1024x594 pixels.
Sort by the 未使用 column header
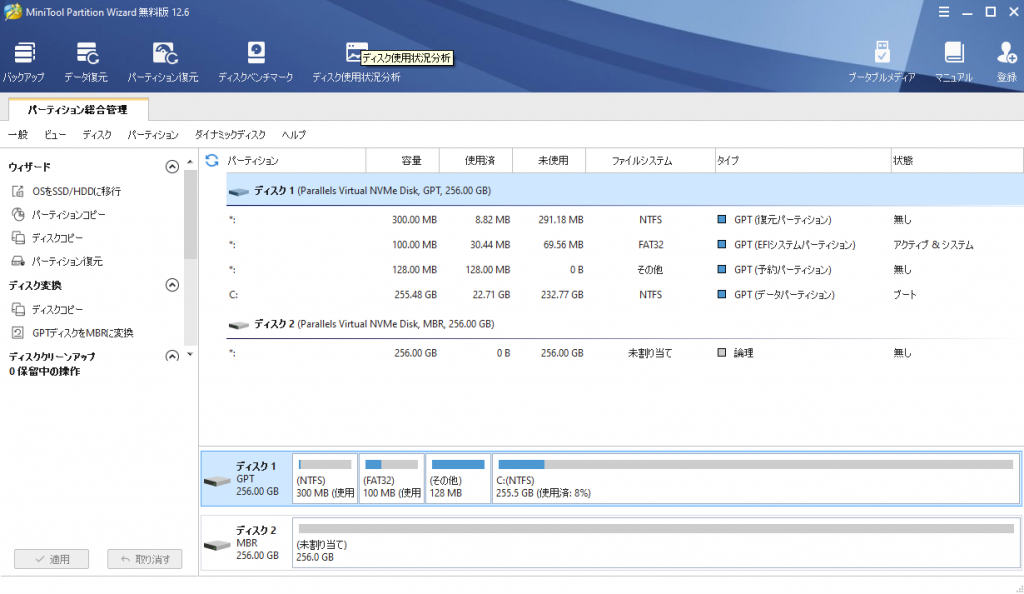coord(549,161)
